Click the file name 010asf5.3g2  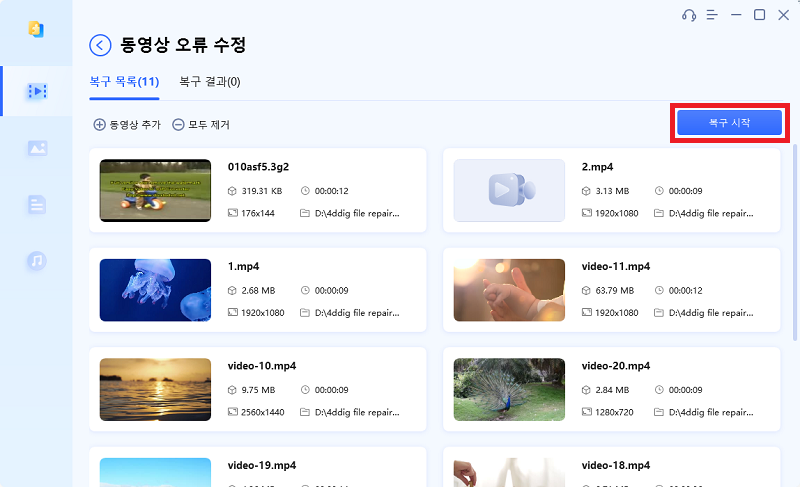(x=258, y=167)
